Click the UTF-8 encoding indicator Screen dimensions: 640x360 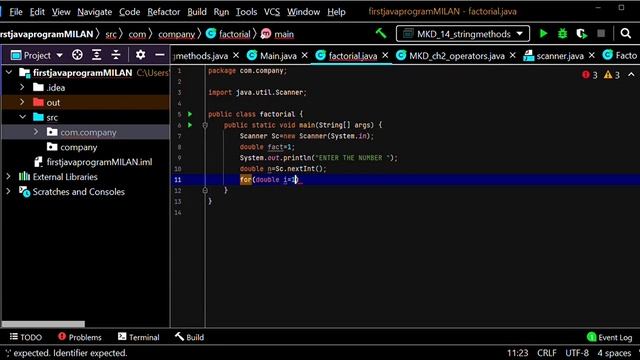[x=577, y=353]
